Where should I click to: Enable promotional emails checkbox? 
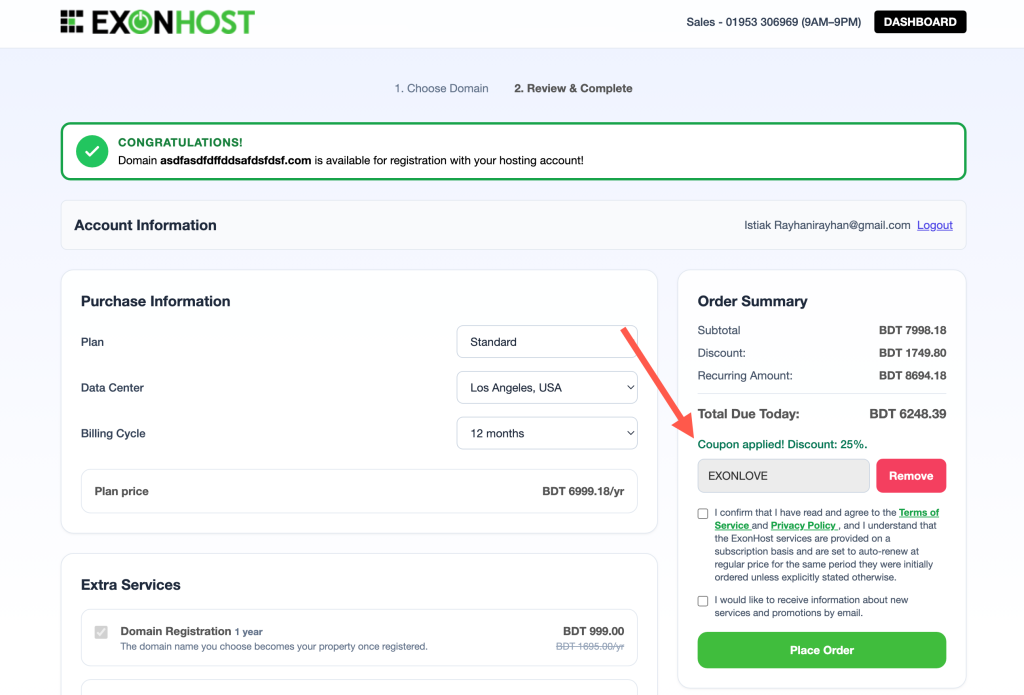pyautogui.click(x=704, y=601)
